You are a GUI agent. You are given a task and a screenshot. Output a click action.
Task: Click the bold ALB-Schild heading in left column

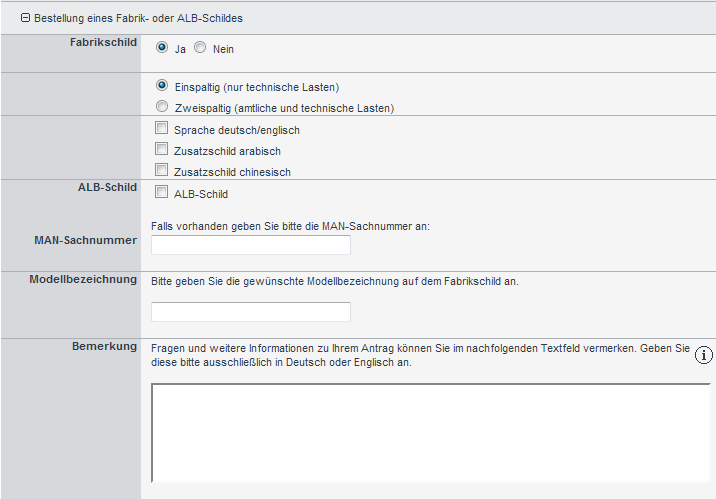click(x=107, y=187)
